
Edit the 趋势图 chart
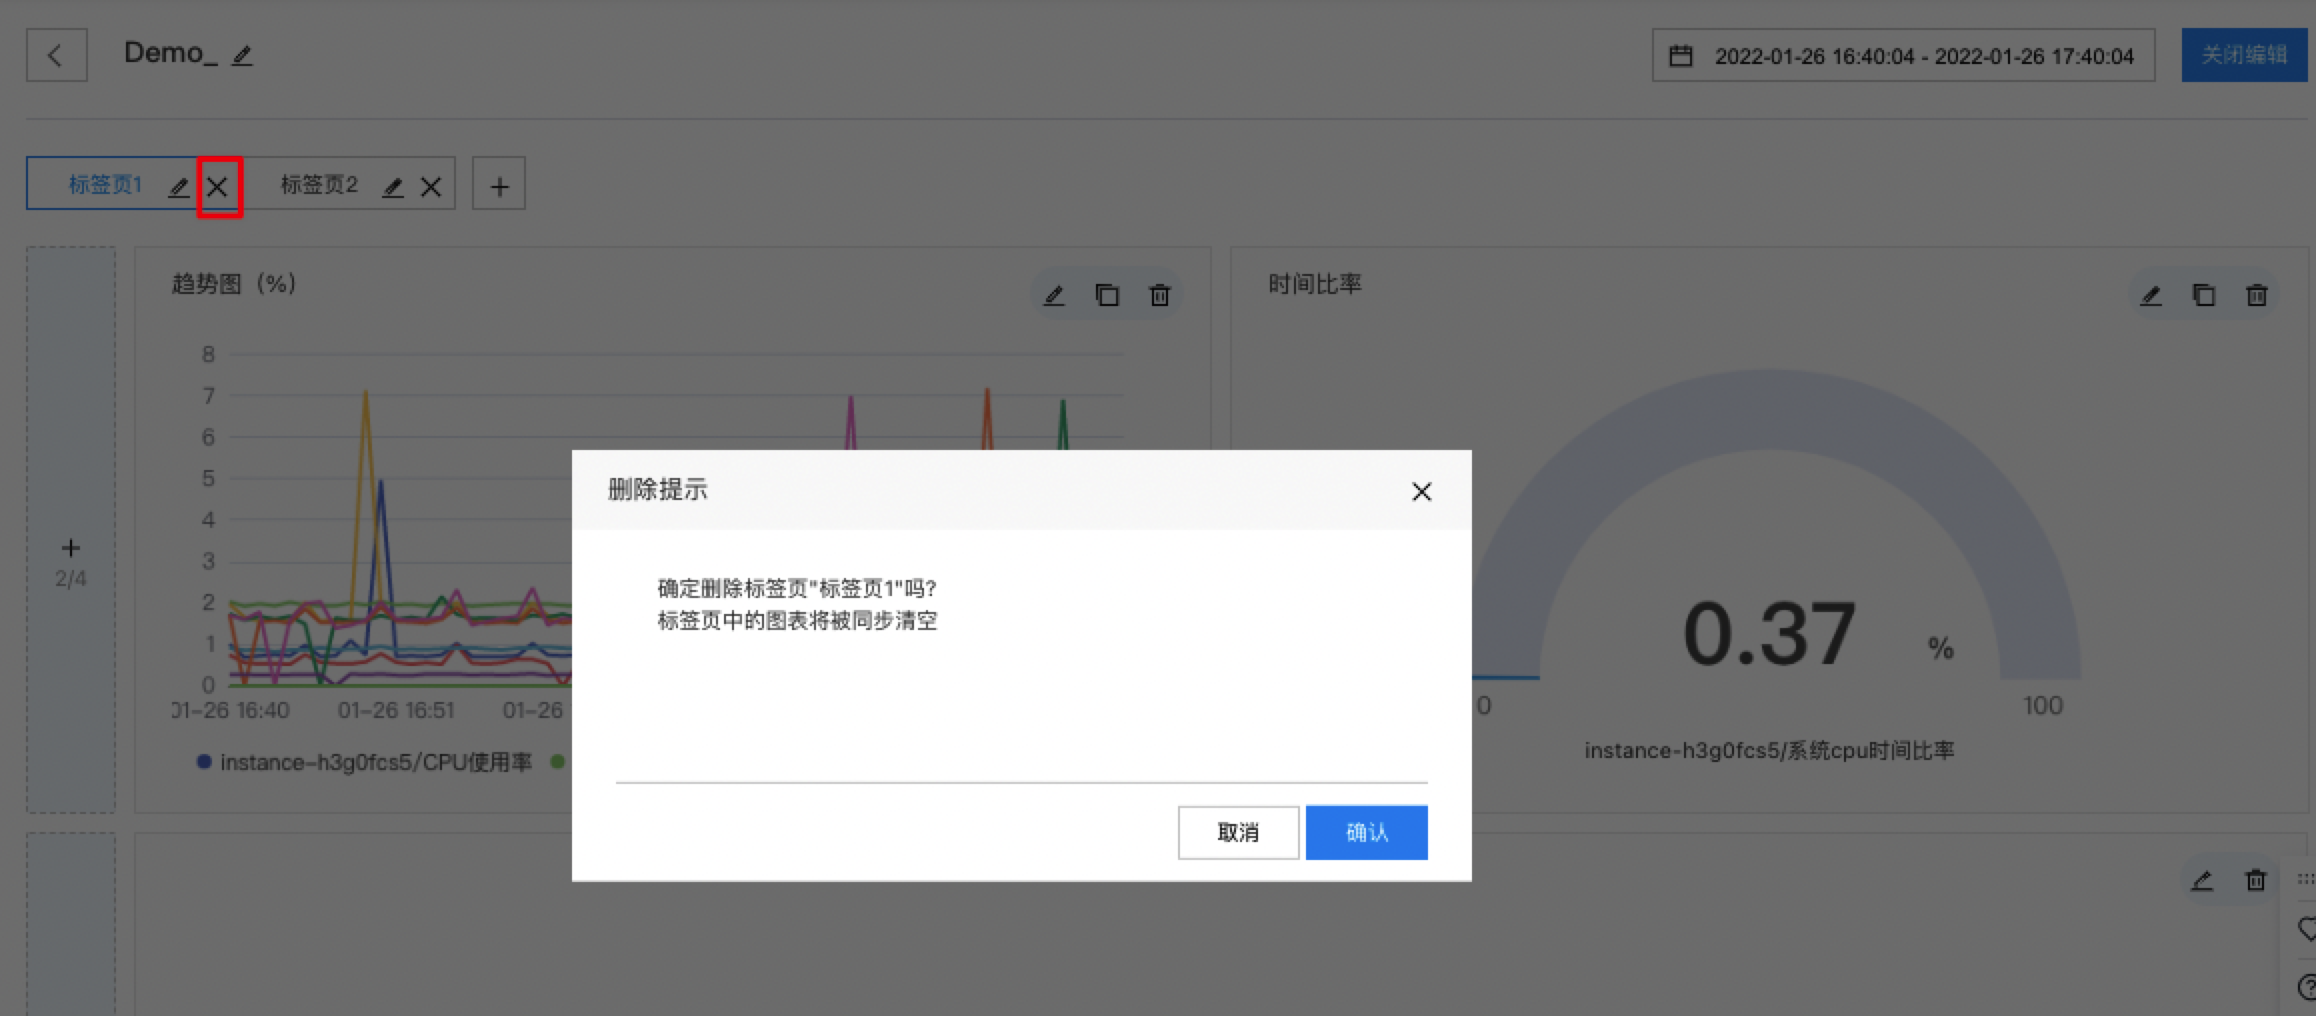click(x=1054, y=295)
